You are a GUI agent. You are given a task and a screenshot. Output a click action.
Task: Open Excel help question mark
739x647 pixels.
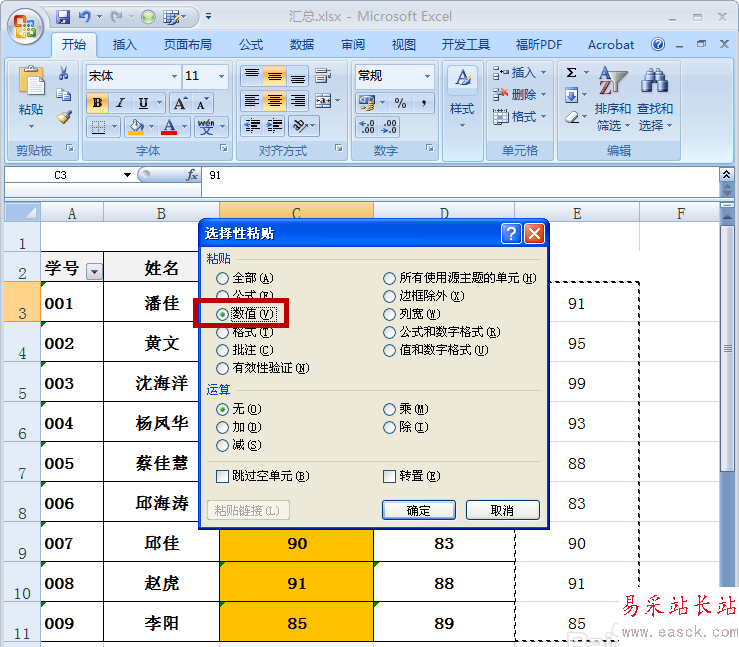(x=658, y=44)
